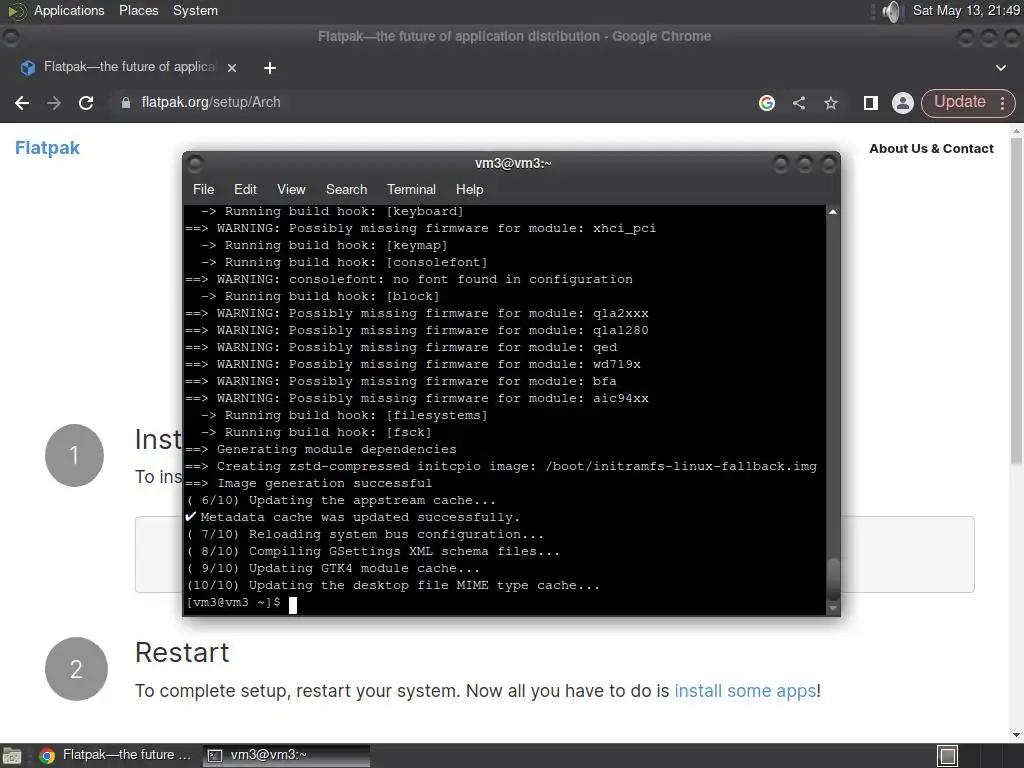Expand the tab search chevron in Chrome
Viewport: 1024px width, 768px height.
(1000, 67)
